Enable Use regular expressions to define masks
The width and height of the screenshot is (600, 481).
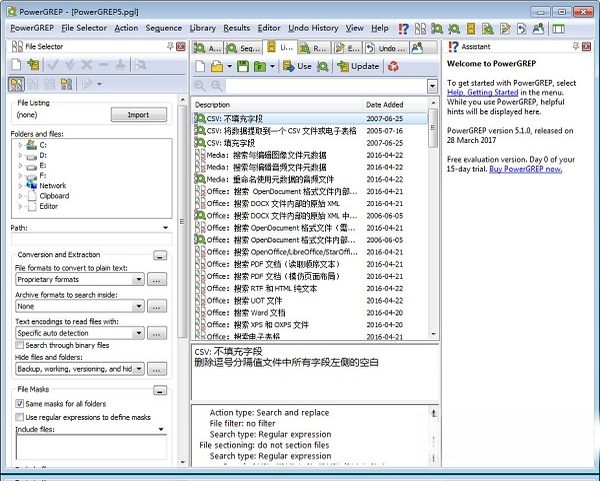click(19, 417)
